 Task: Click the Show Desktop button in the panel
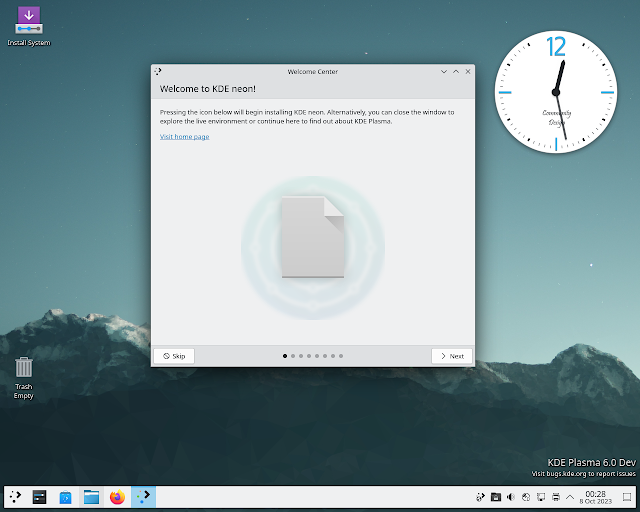coord(627,497)
